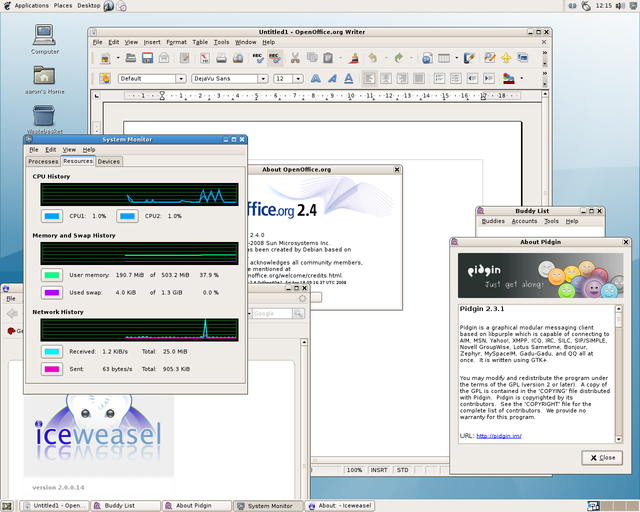Open View menu in System Monitor

[x=69, y=150]
